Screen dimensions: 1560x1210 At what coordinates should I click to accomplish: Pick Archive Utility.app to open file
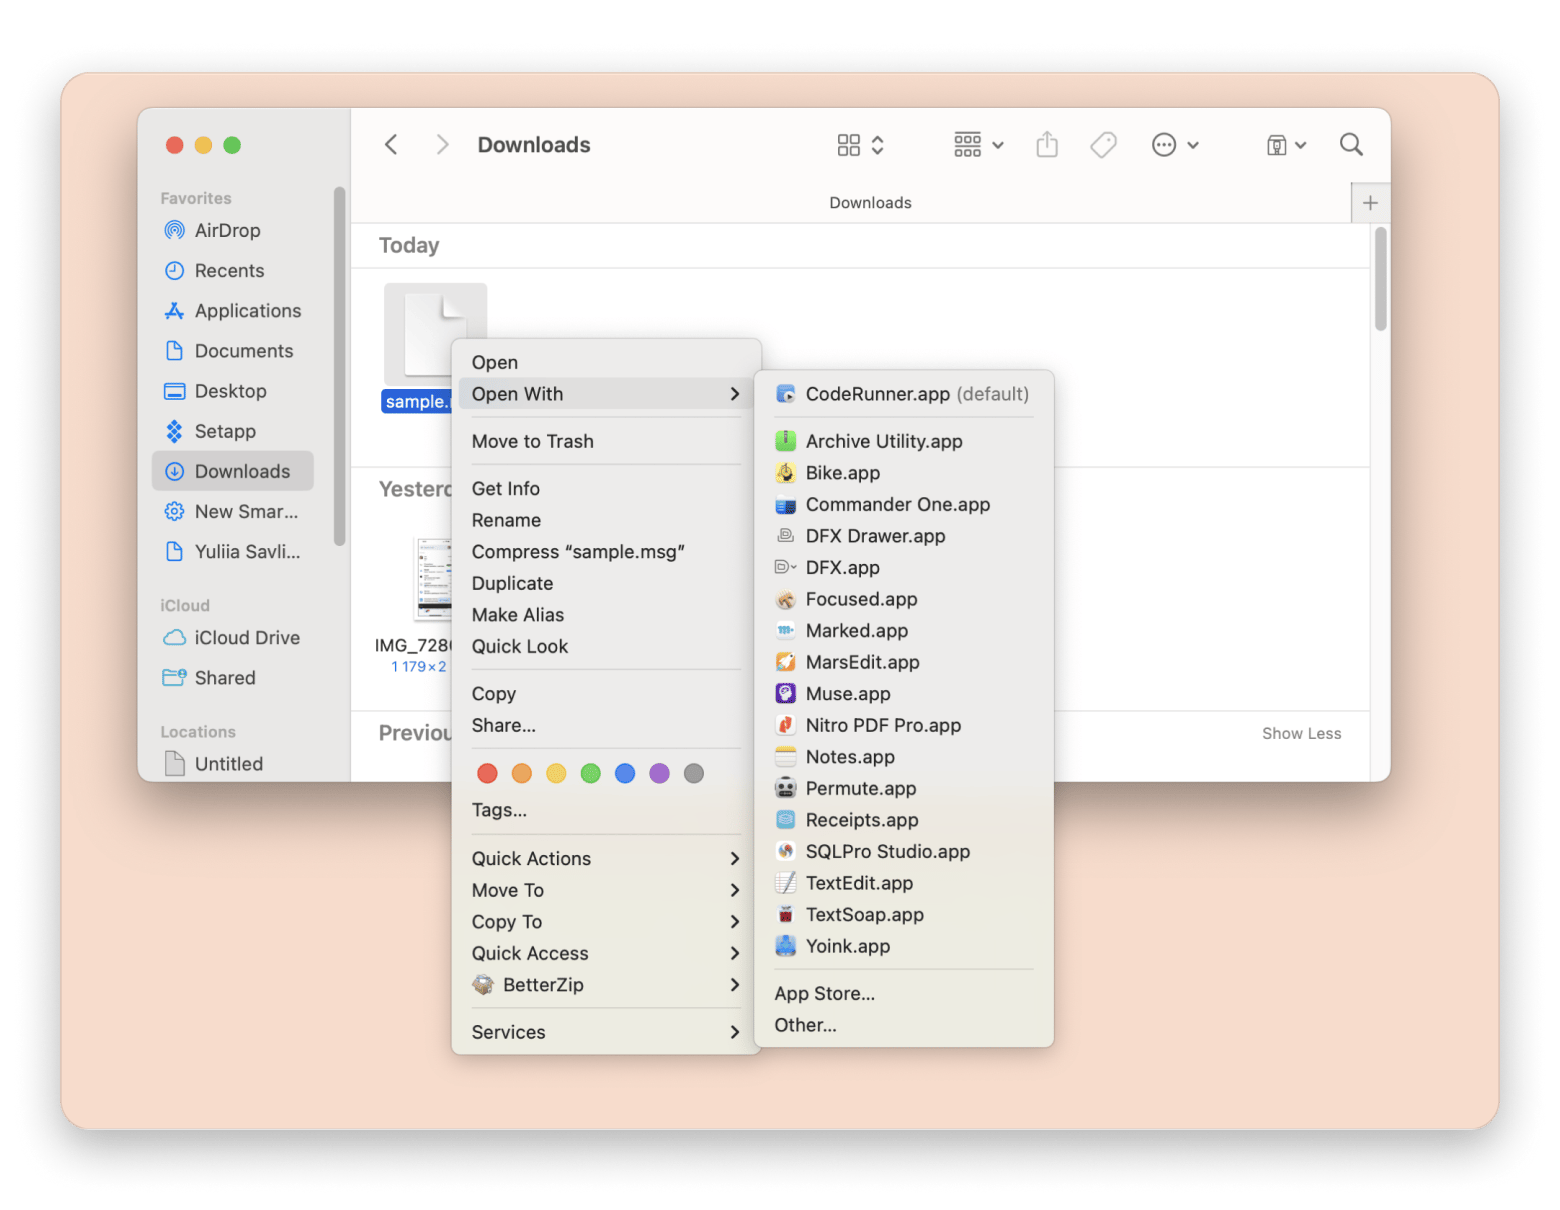(884, 441)
